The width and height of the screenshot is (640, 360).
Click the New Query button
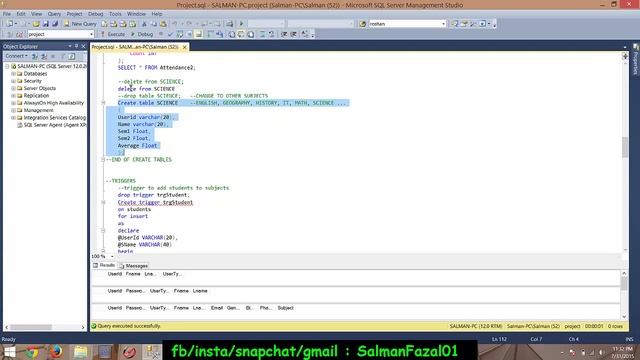[x=80, y=24]
